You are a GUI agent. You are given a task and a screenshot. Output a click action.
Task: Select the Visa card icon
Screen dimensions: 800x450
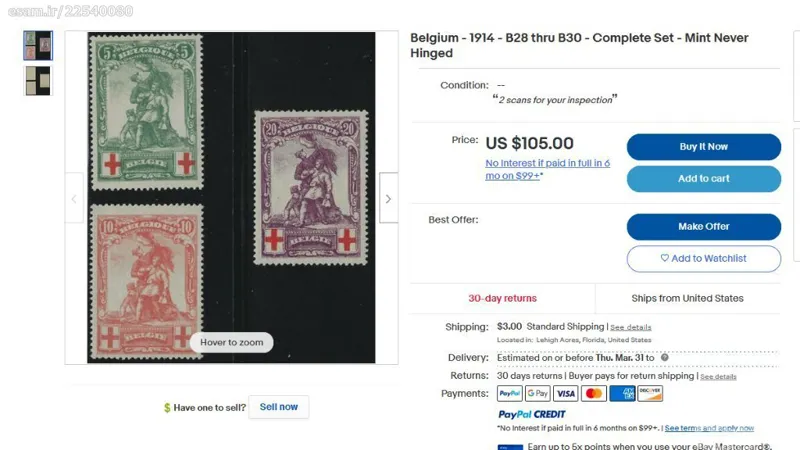566,393
